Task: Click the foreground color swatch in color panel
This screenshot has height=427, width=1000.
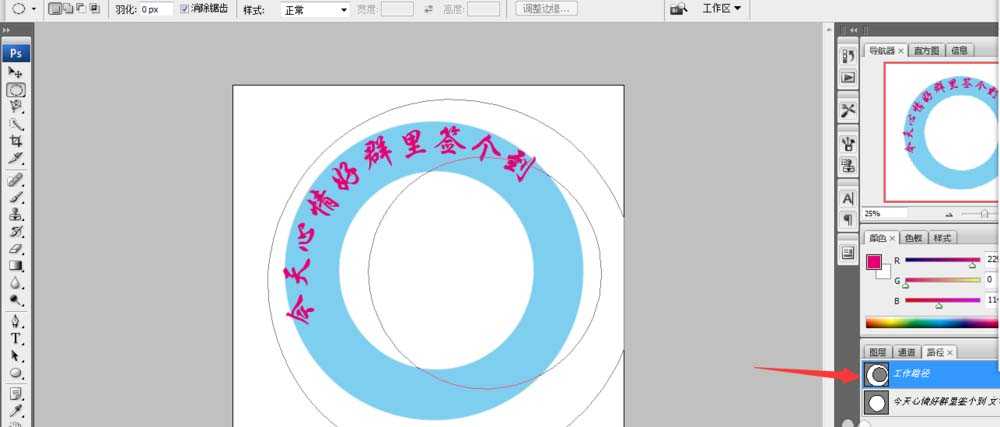Action: (874, 262)
